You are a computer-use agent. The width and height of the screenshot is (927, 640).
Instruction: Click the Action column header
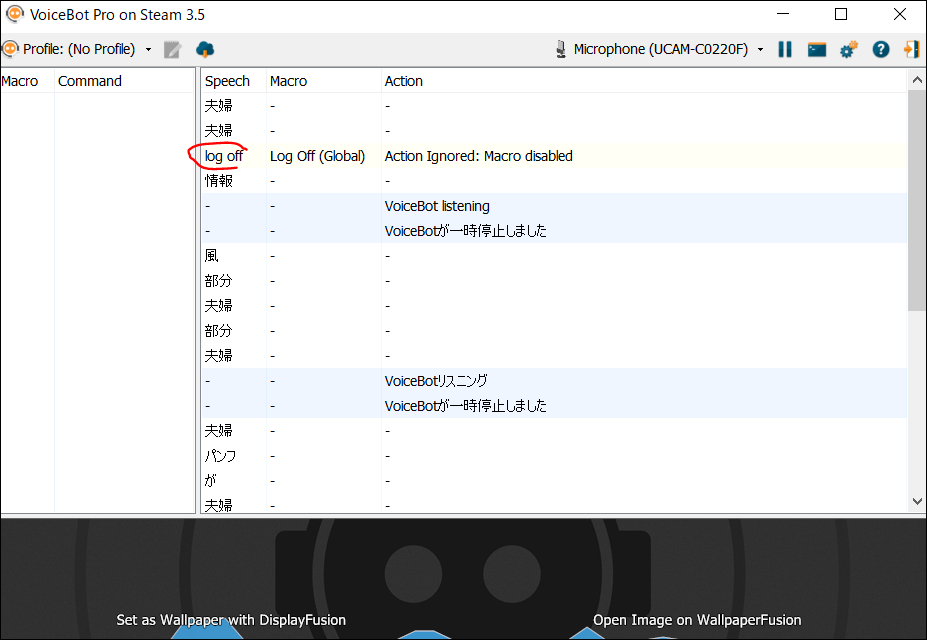[x=644, y=81]
